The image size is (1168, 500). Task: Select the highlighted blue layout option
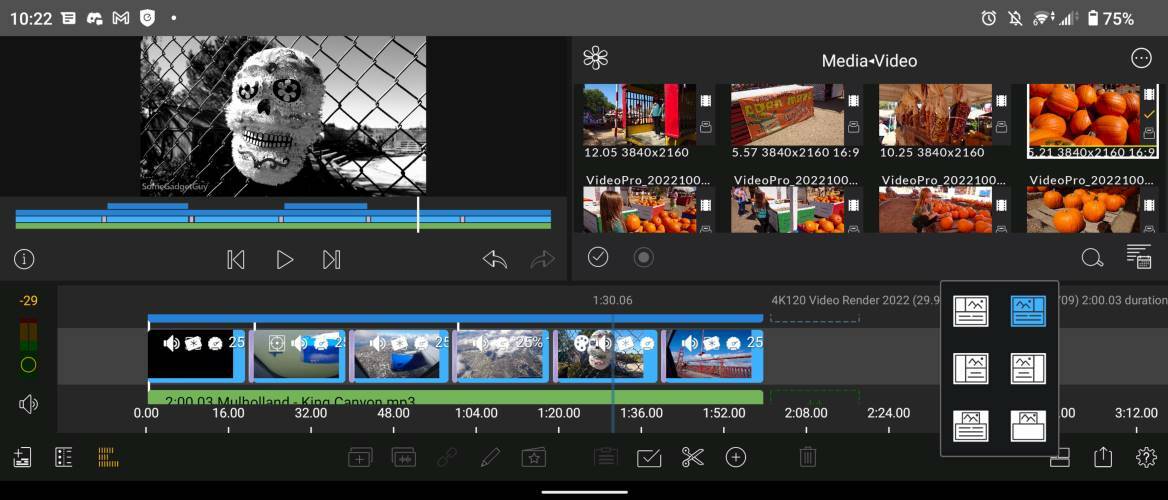pyautogui.click(x=1027, y=311)
